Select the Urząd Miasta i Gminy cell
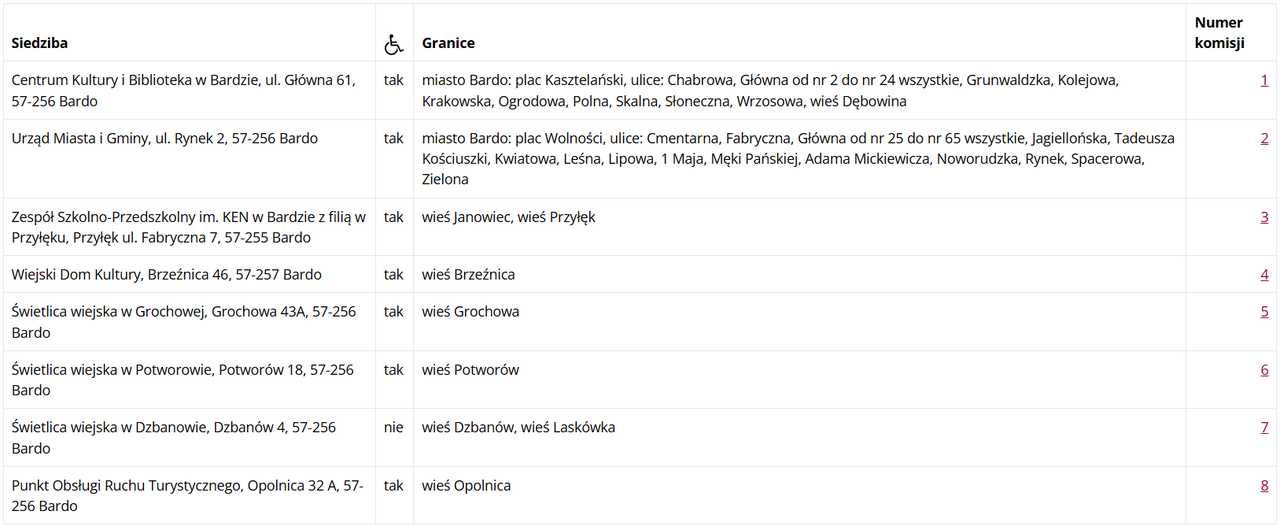This screenshot has height=526, width=1280. 189,158
